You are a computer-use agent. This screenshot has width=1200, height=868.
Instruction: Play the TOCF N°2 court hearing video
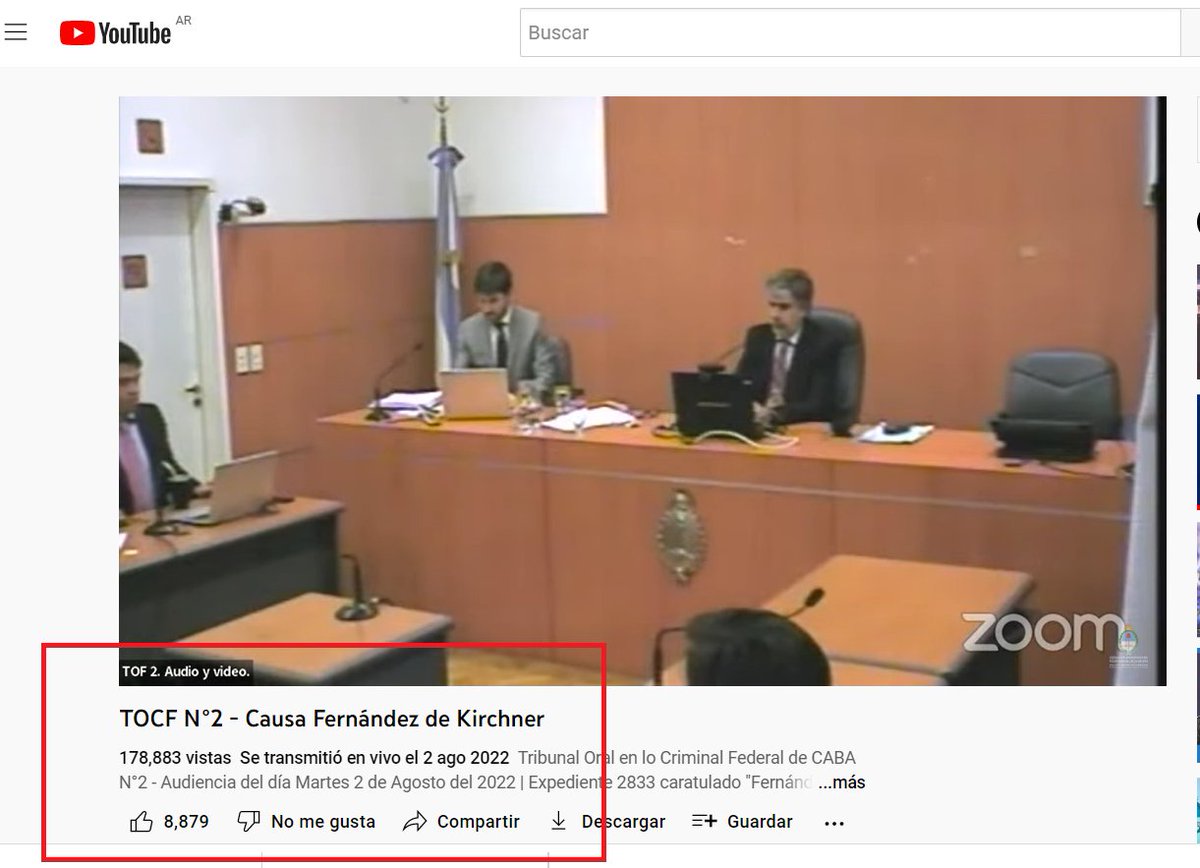point(642,391)
